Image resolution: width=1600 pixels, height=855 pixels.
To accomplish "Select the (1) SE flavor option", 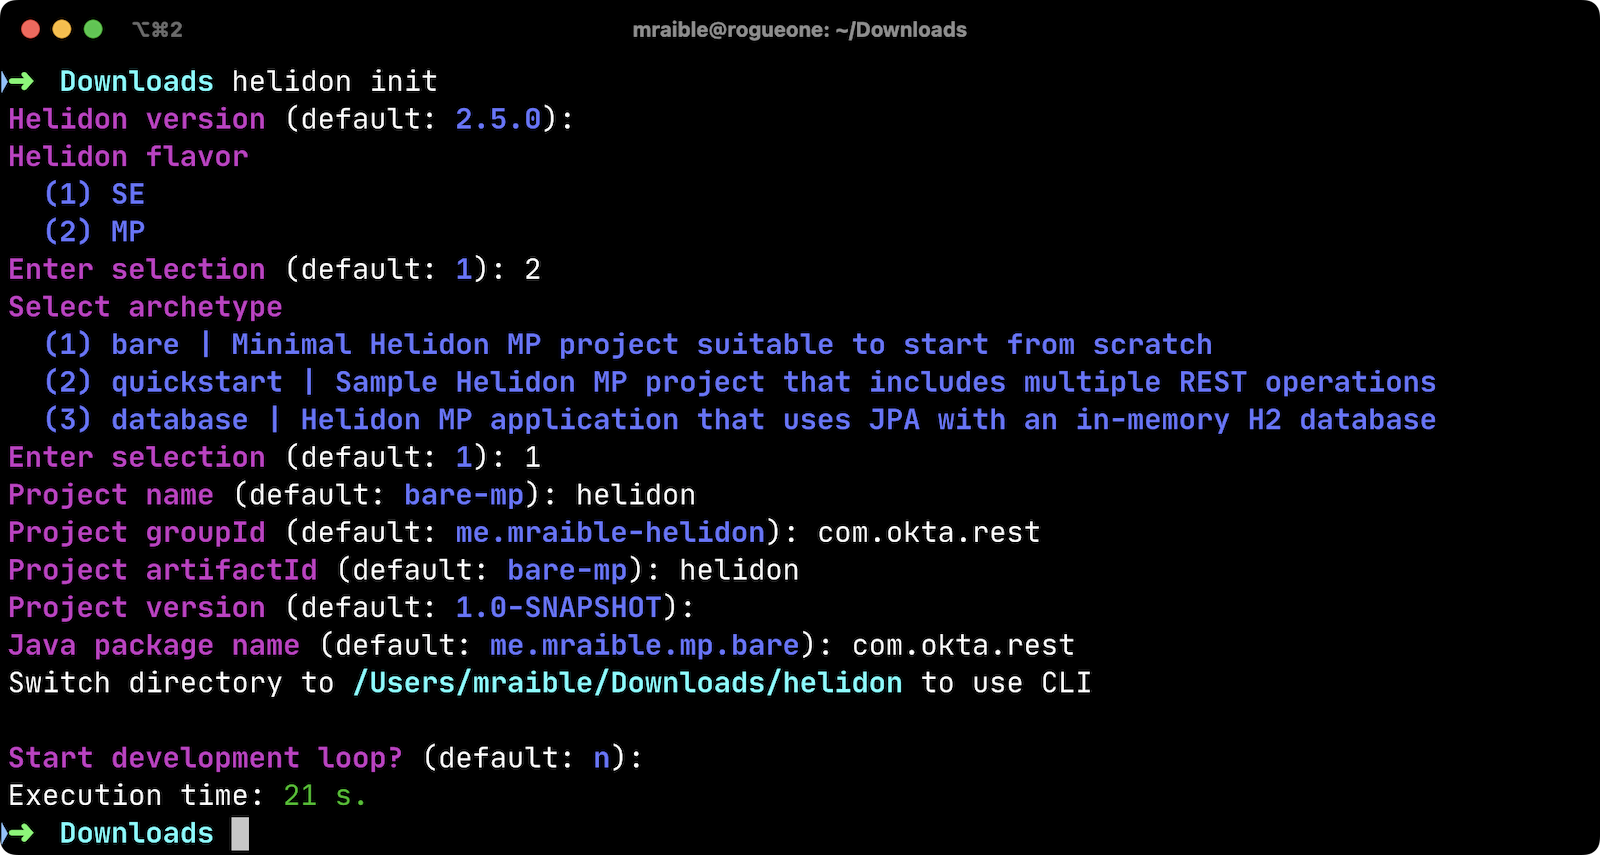I will coord(95,194).
